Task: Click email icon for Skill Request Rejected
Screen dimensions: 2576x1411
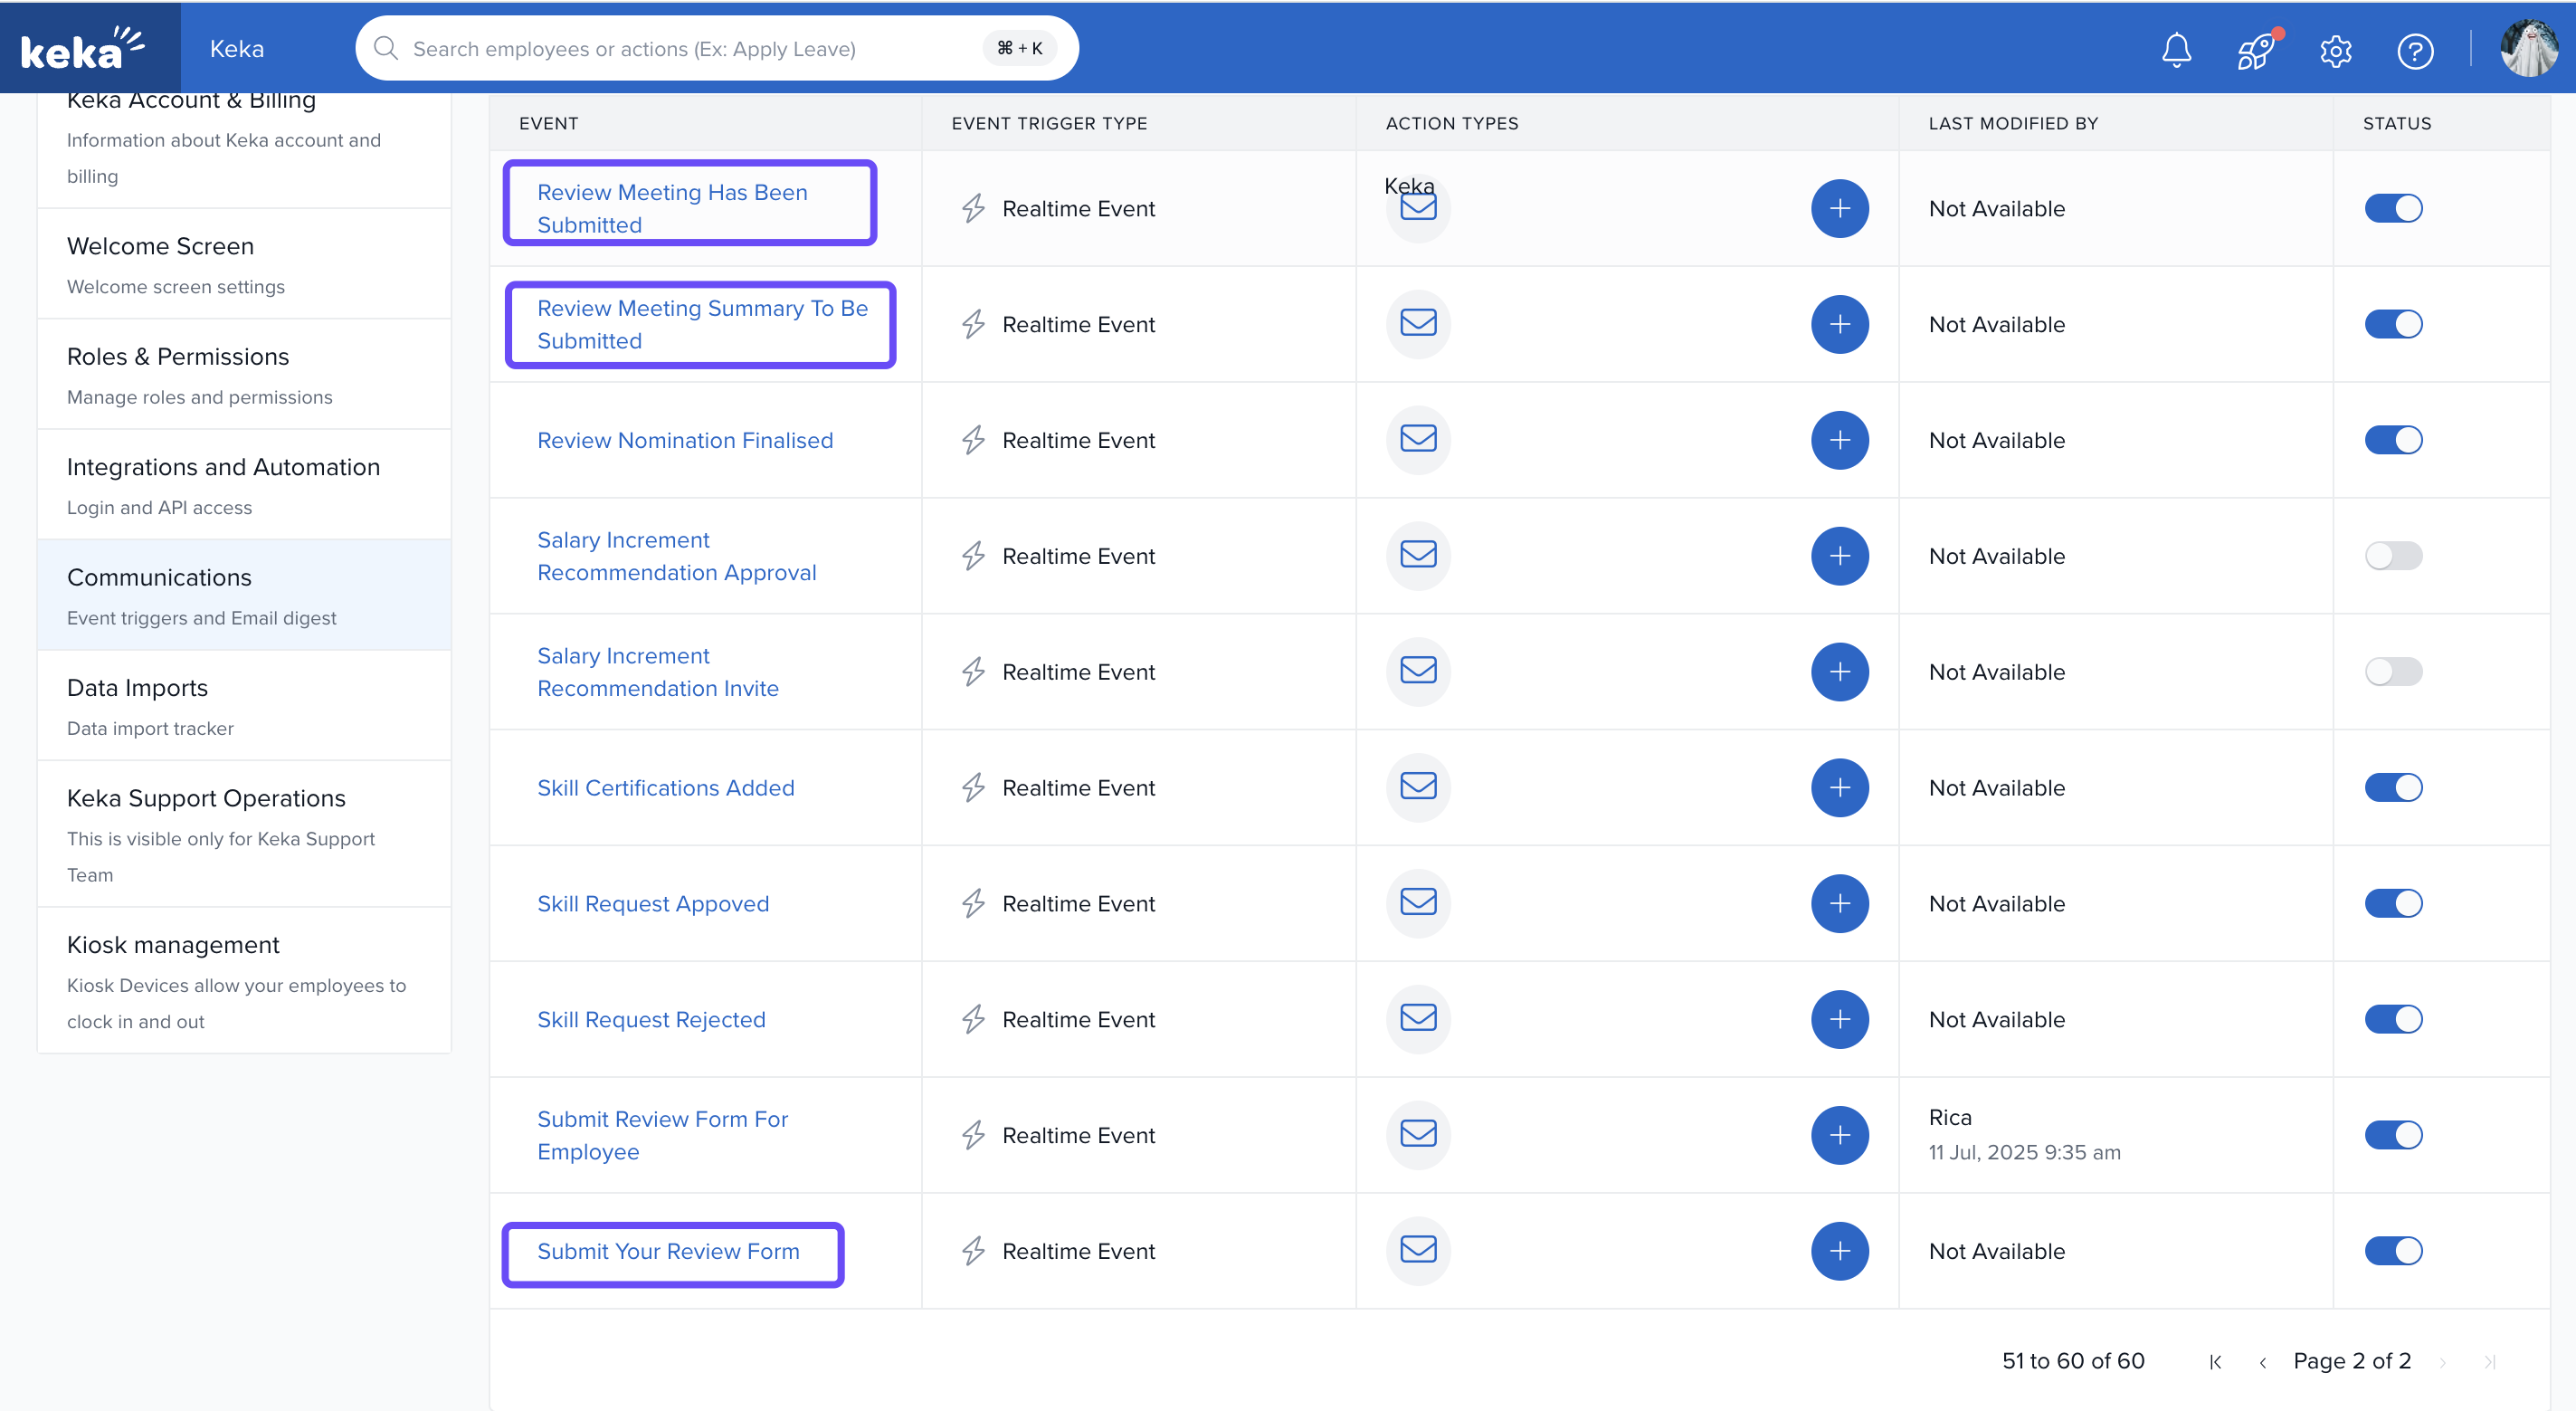Action: pos(1417,1018)
